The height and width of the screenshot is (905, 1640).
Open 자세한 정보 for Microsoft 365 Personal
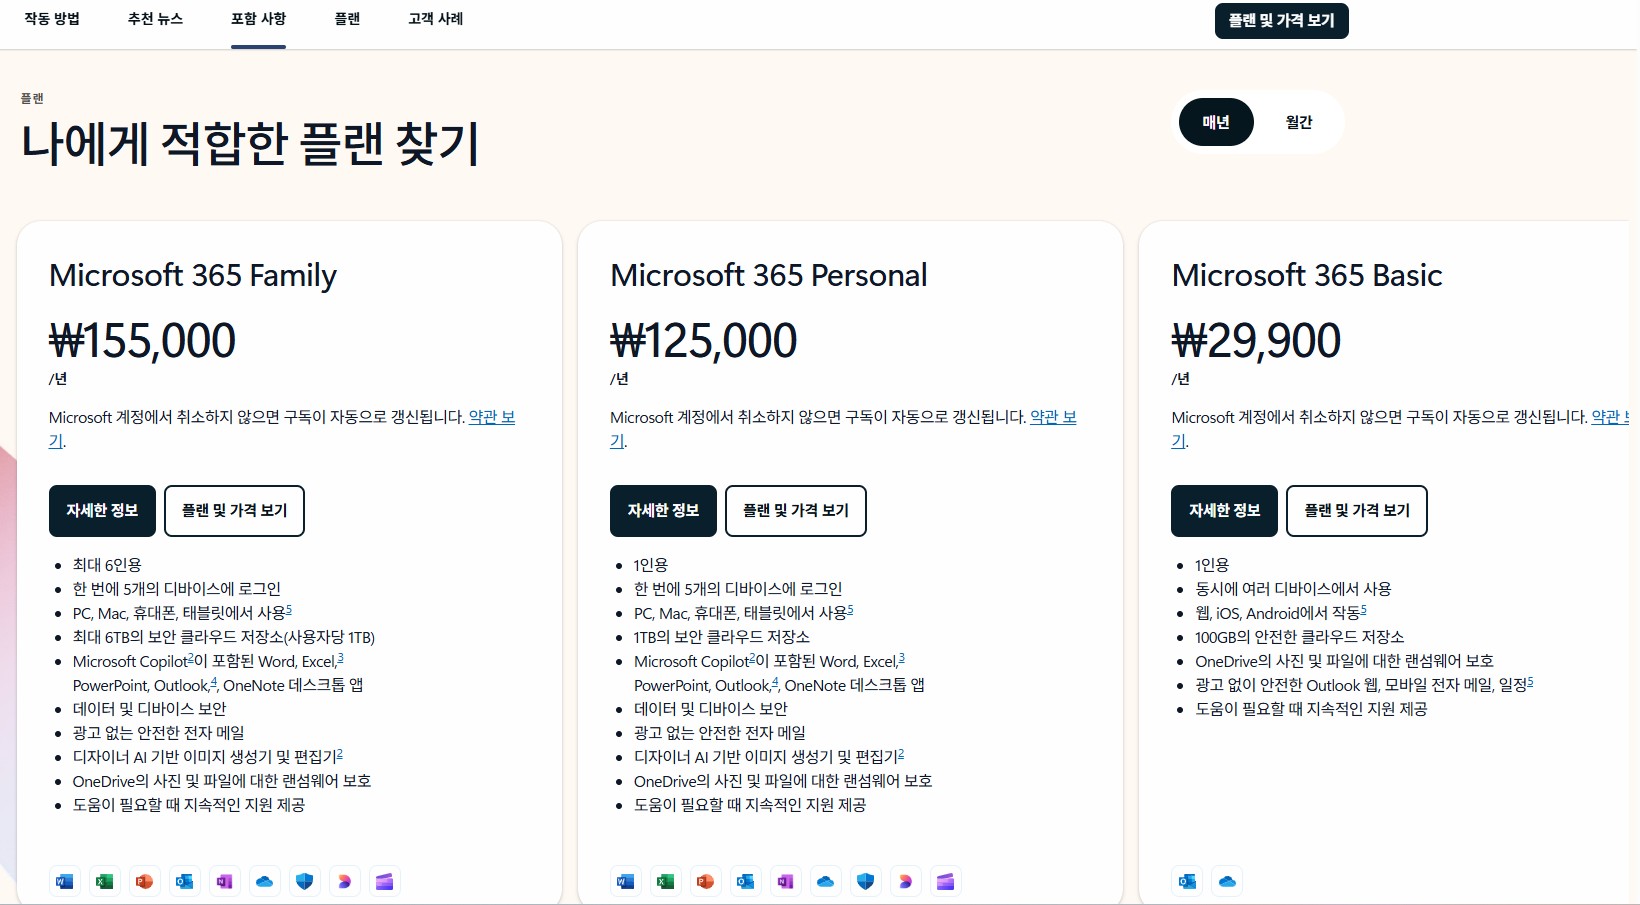pyautogui.click(x=663, y=511)
